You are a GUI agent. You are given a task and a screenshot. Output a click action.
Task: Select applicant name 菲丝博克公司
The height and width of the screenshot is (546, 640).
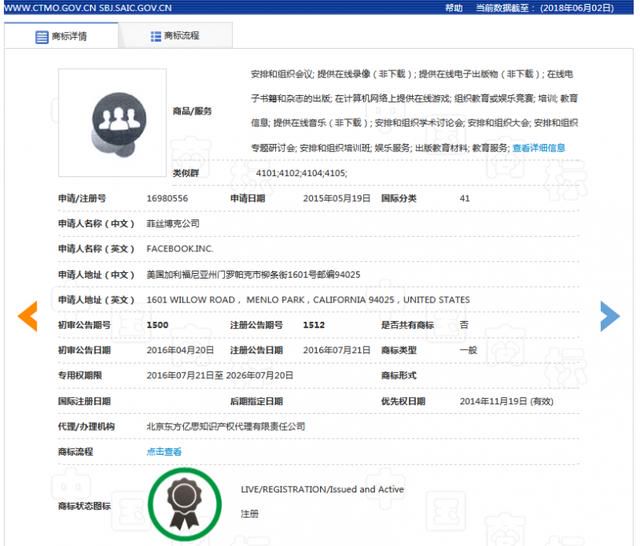coord(173,224)
